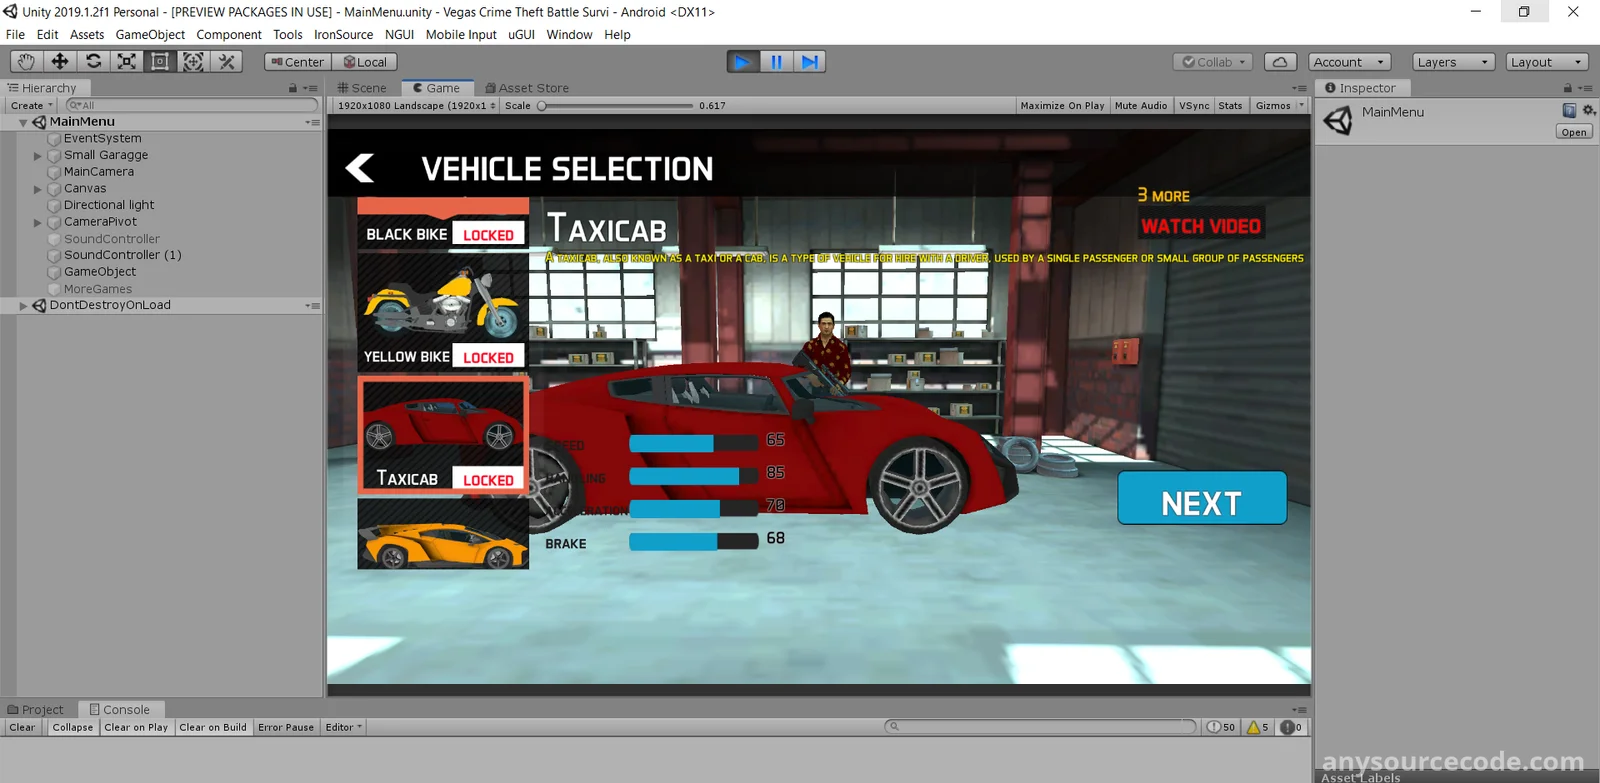The width and height of the screenshot is (1600, 783).
Task: Toggle Mute Audio in Game view
Action: (1140, 106)
